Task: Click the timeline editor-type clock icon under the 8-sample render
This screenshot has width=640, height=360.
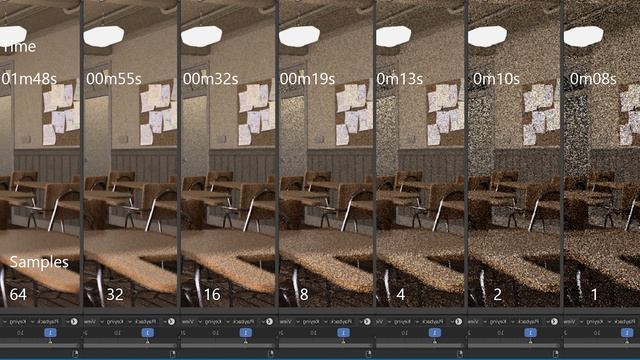Action: [x=367, y=322]
